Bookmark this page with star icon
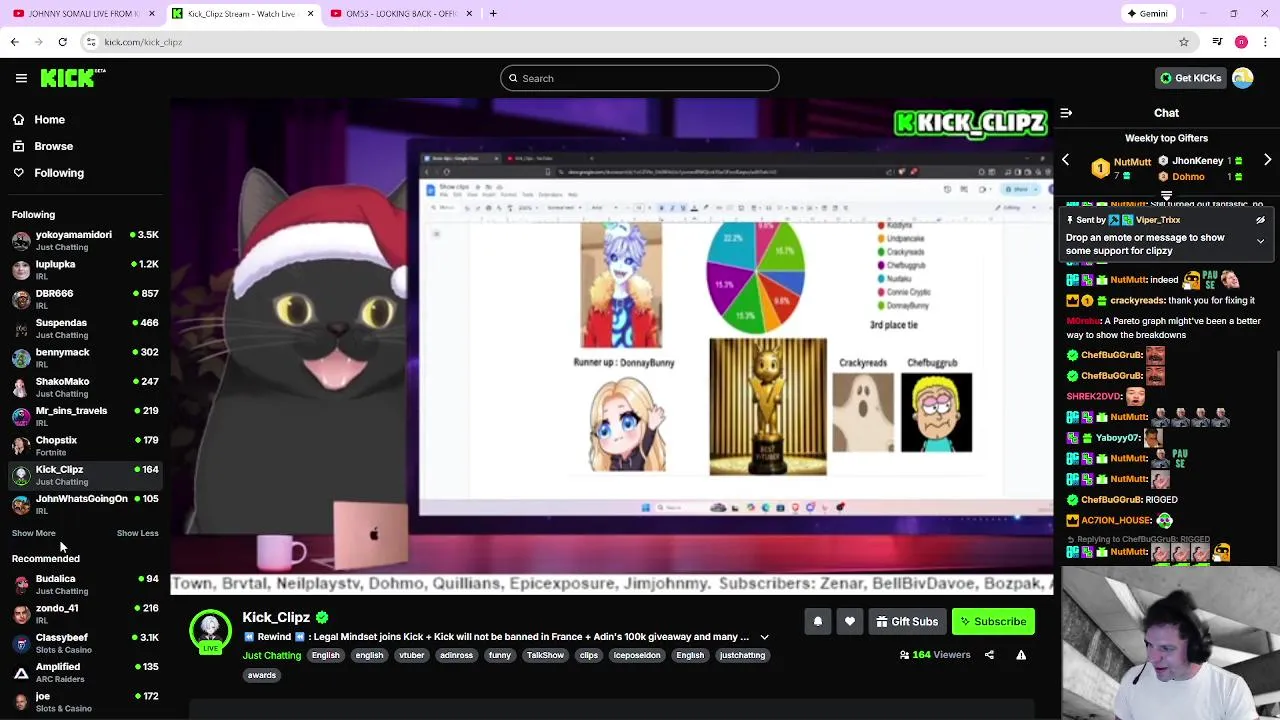This screenshot has width=1280, height=720. pyautogui.click(x=1184, y=42)
